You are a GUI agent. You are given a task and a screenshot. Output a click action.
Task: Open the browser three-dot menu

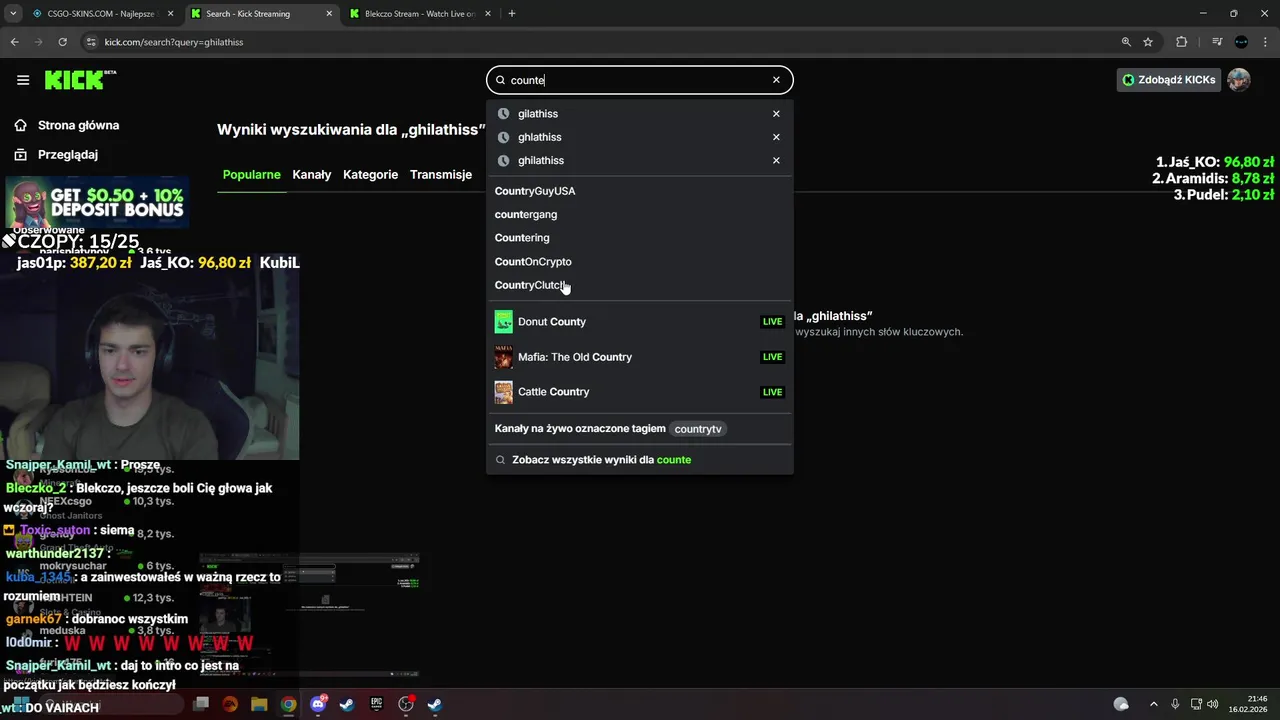[x=1265, y=42]
